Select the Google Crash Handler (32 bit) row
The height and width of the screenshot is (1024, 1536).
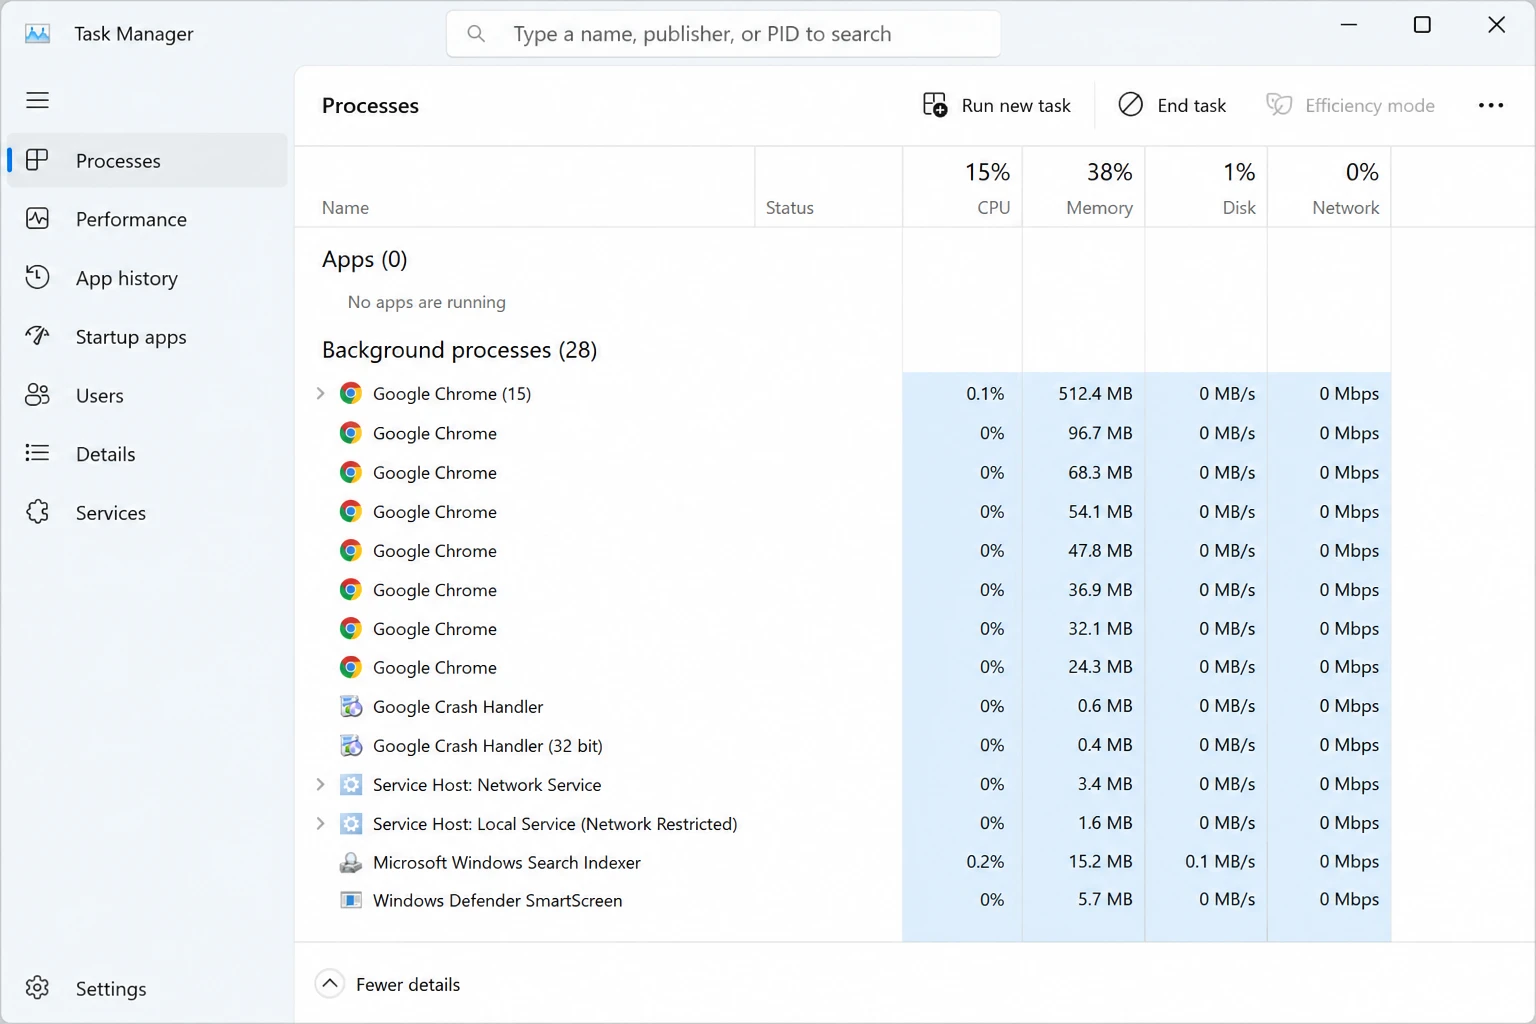pyautogui.click(x=843, y=745)
